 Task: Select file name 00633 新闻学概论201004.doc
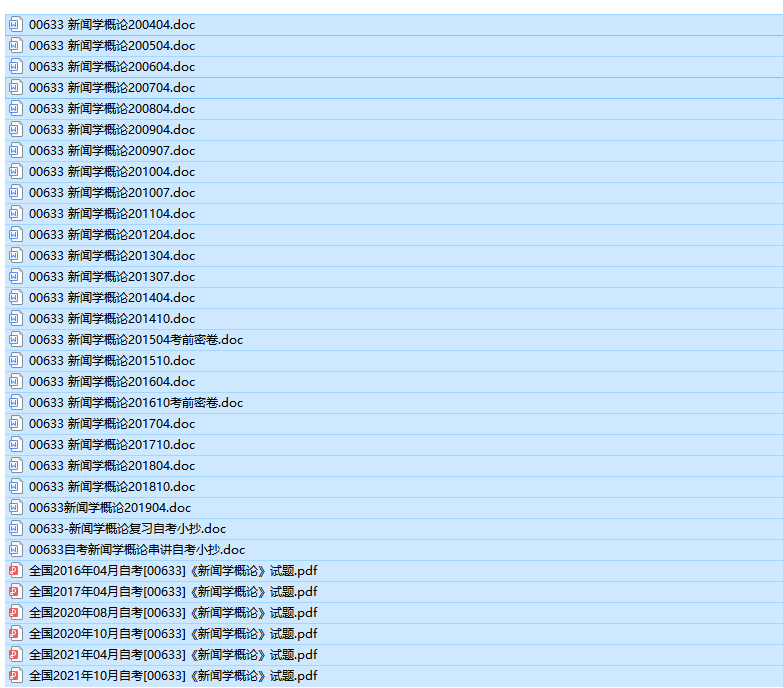(112, 171)
